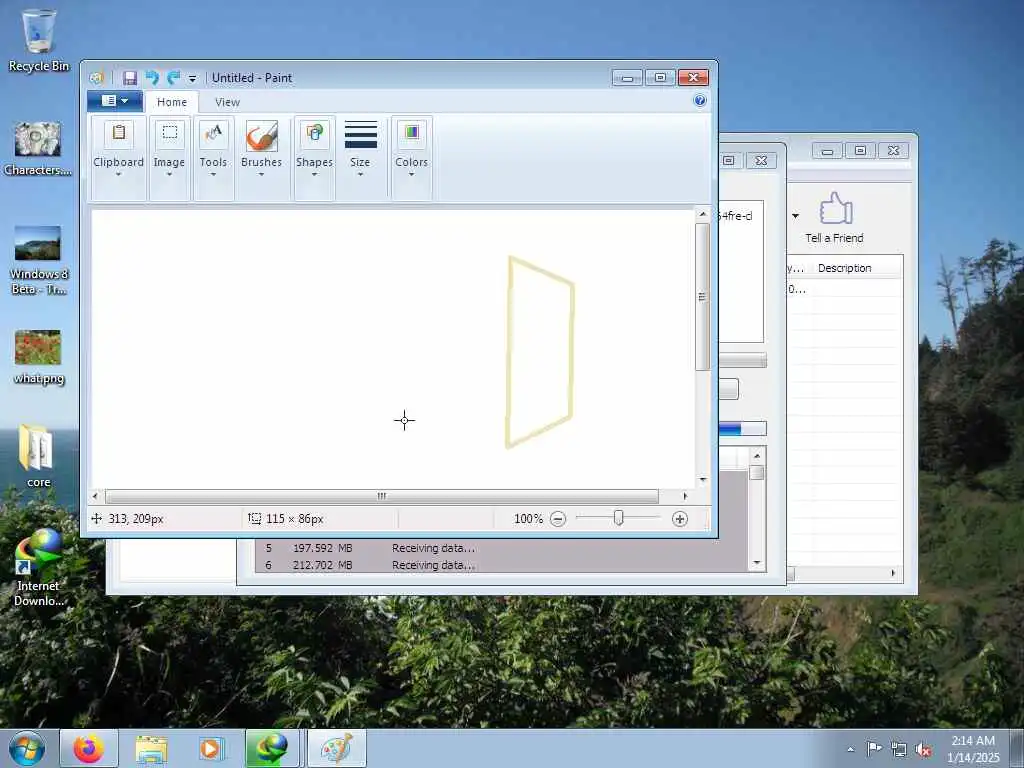Click the Action Center flag icon
The image size is (1024, 768).
[x=874, y=748]
